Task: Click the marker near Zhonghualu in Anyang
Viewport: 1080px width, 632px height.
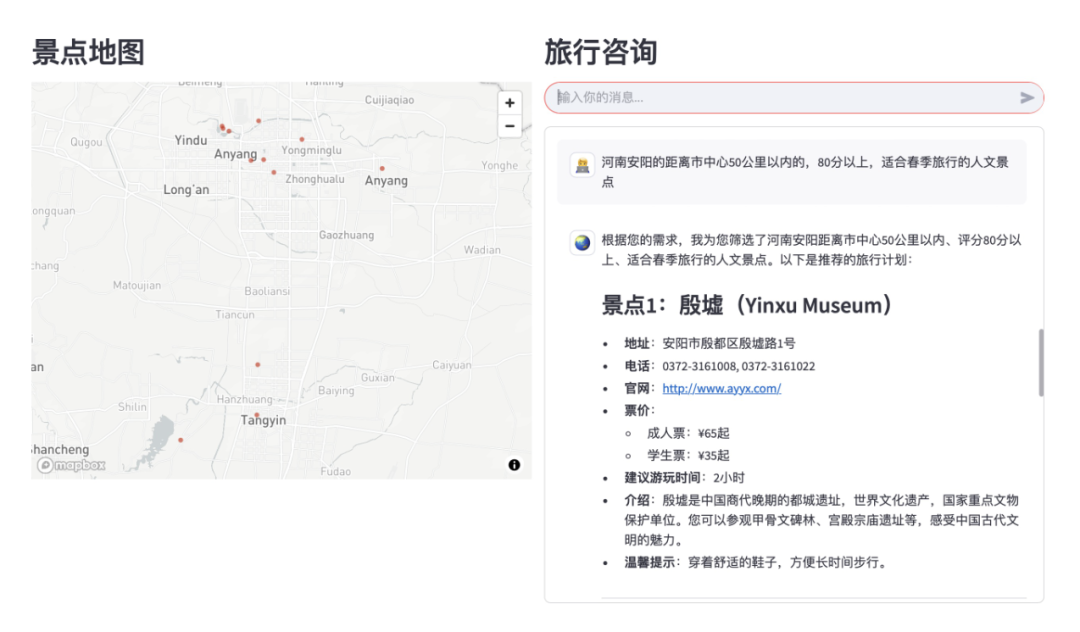Action: 274,173
